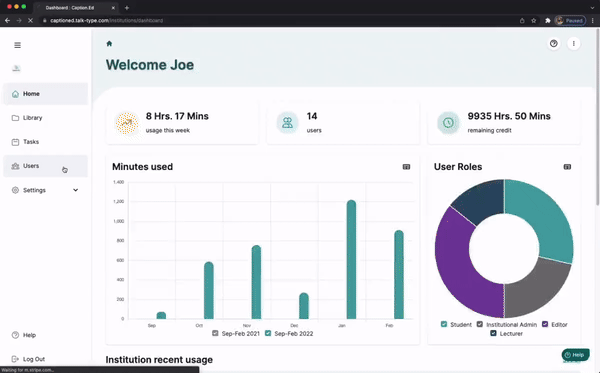
Task: Bookmark page with the star icon
Action: pos(533,21)
